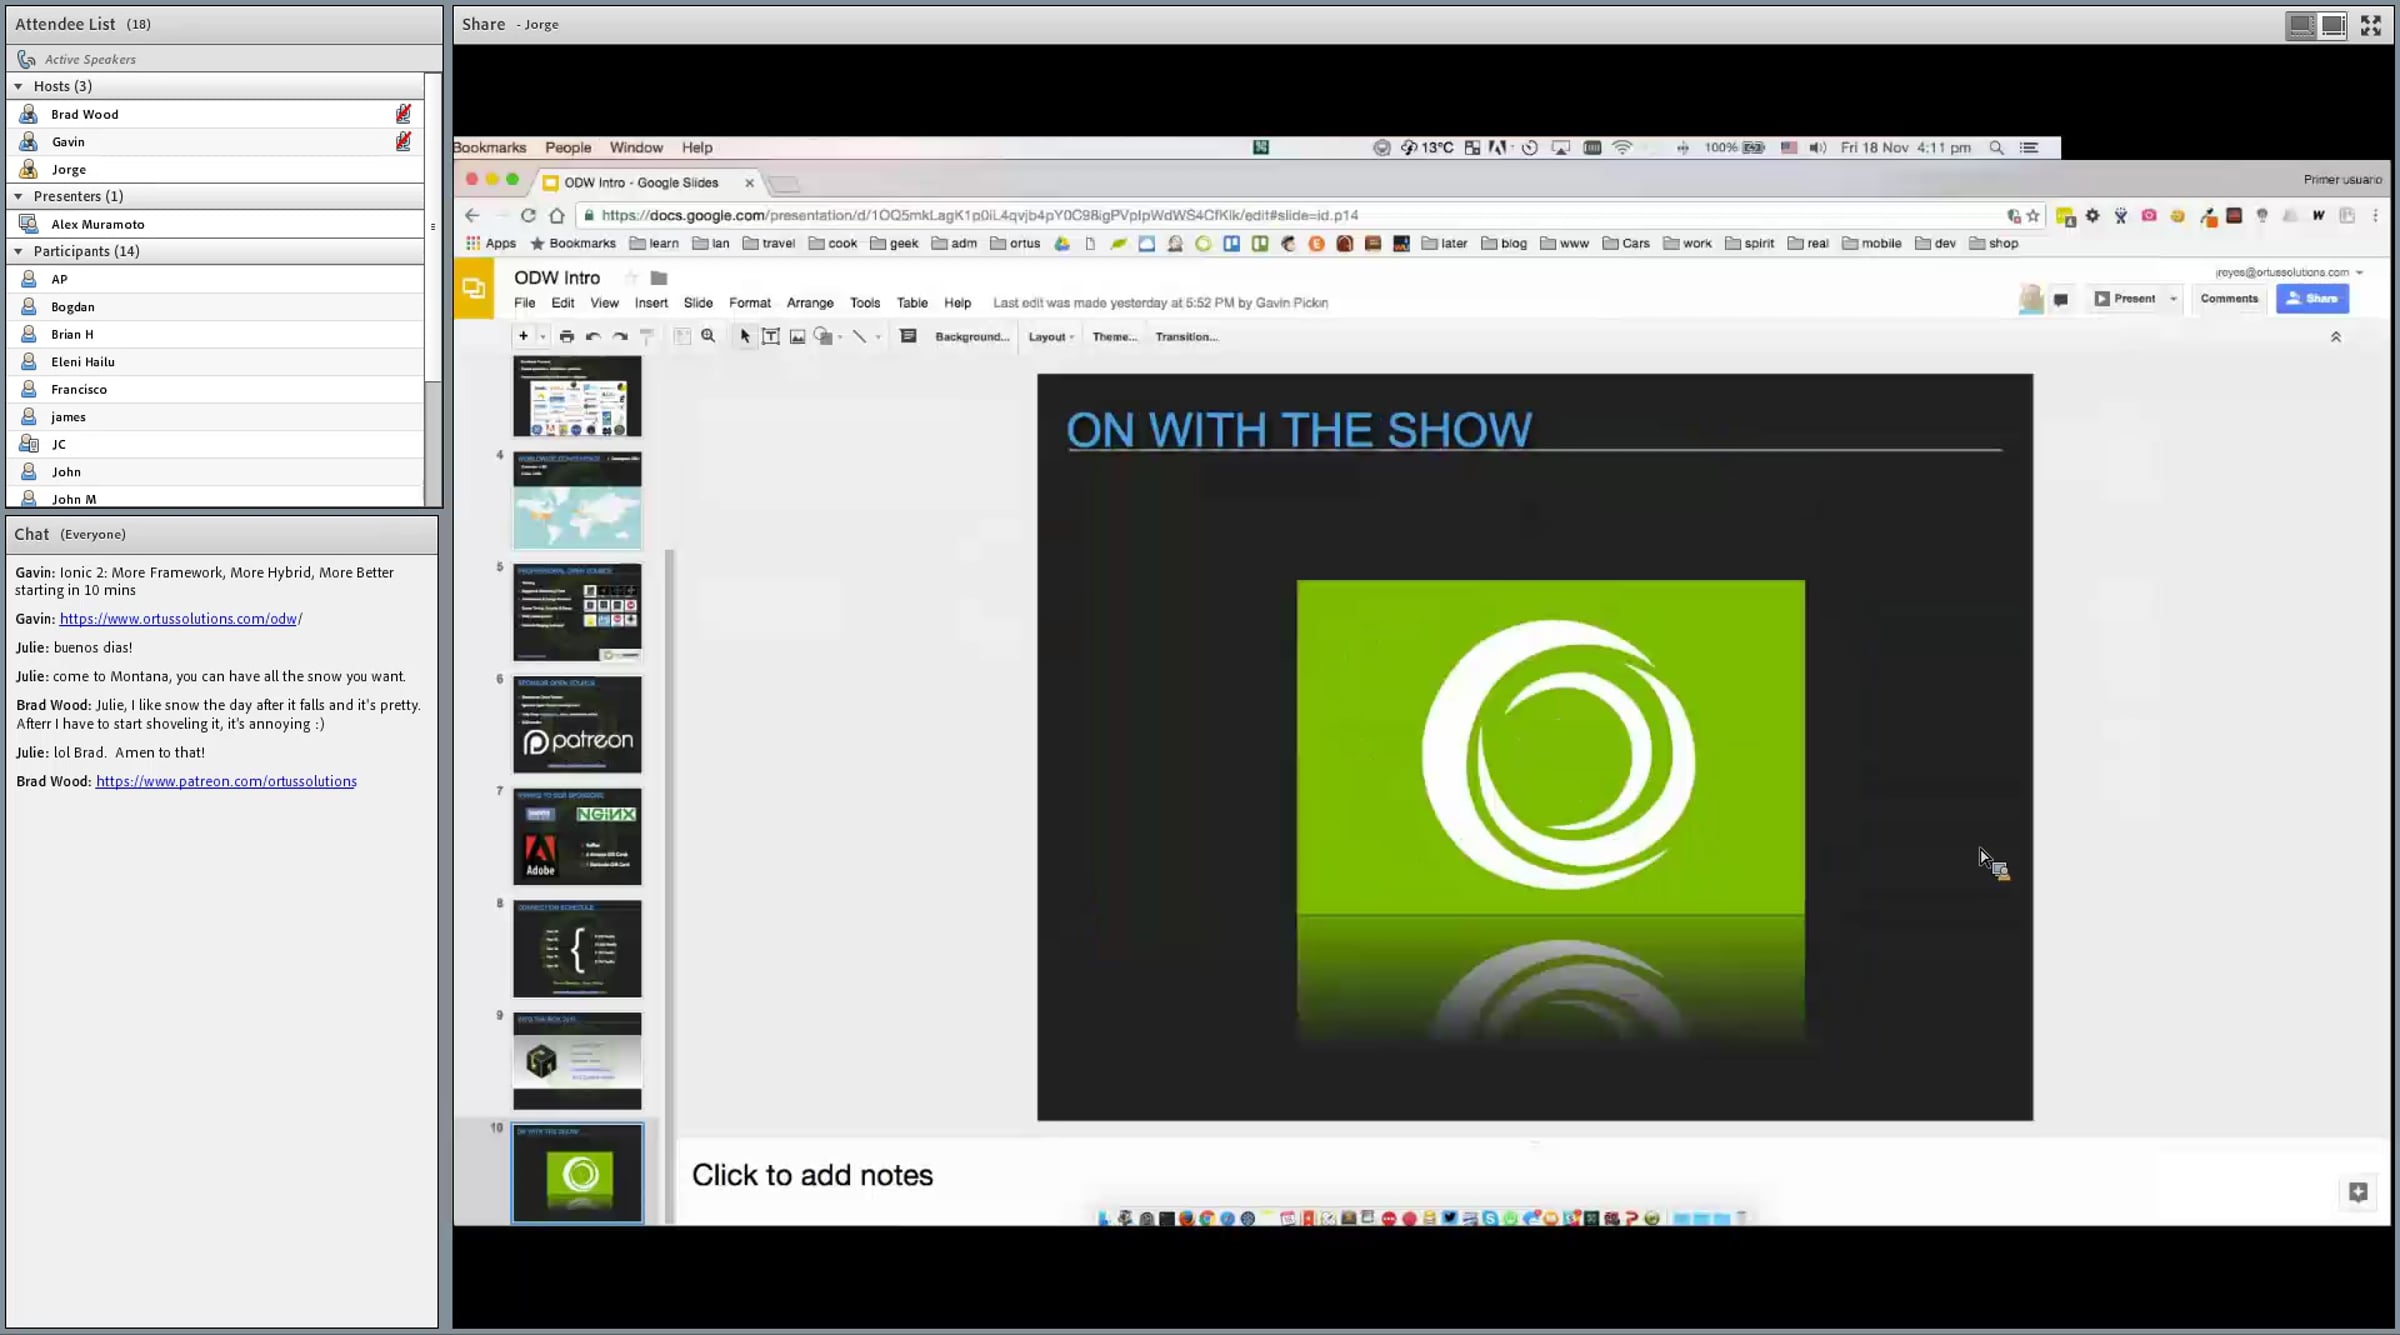Select slide 7 sponsors thumbnail
Viewport: 2400px width, 1335px height.
(x=577, y=836)
